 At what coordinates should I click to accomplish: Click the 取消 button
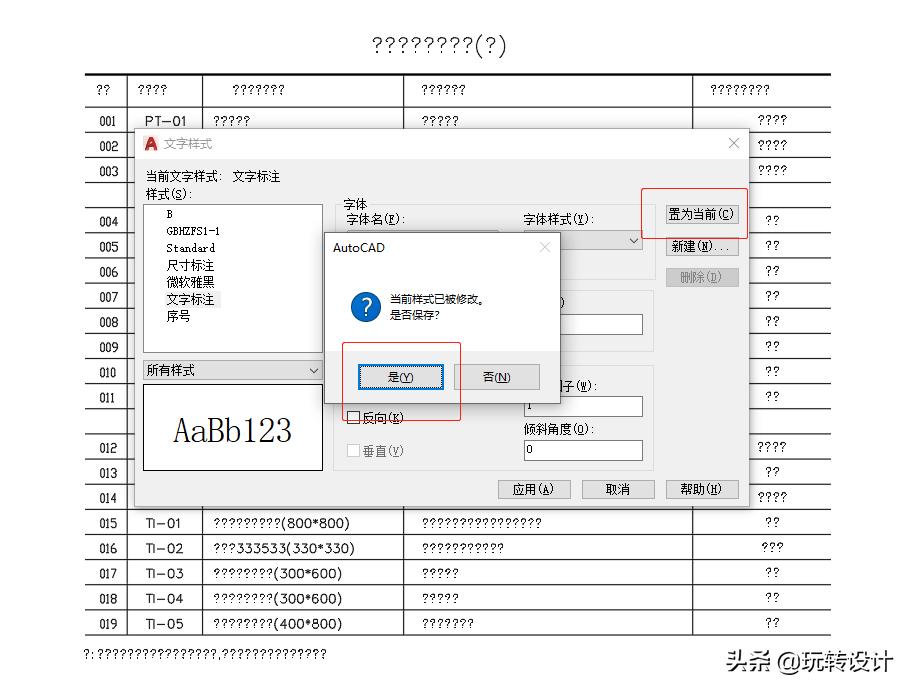pyautogui.click(x=618, y=489)
